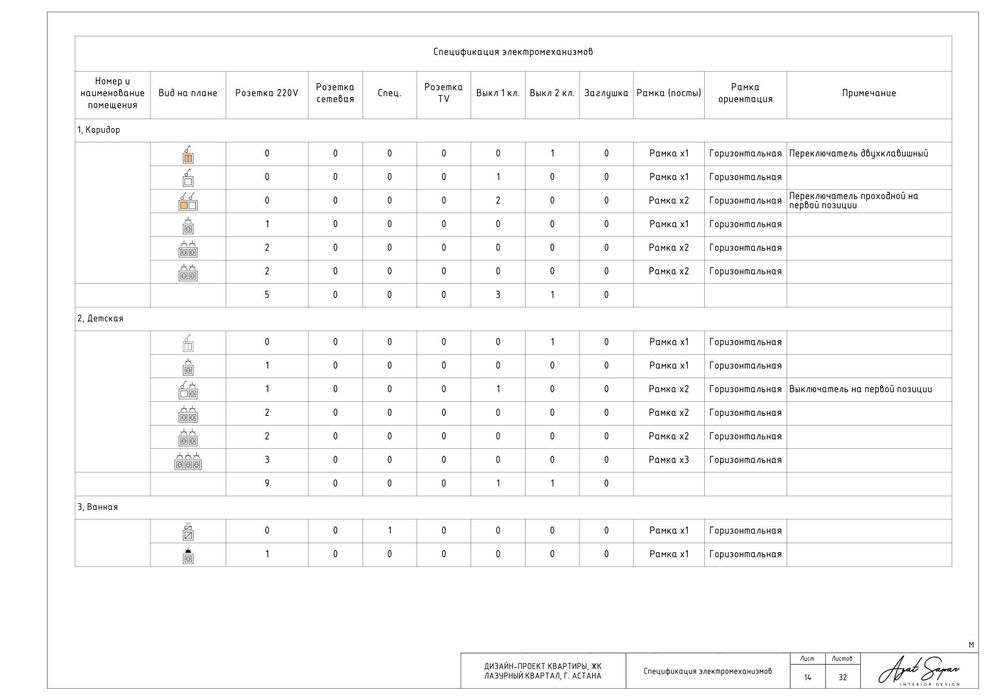Select the double orange pass-through switch icon
Image resolution: width=990 pixels, height=700 pixels.
coord(188,201)
